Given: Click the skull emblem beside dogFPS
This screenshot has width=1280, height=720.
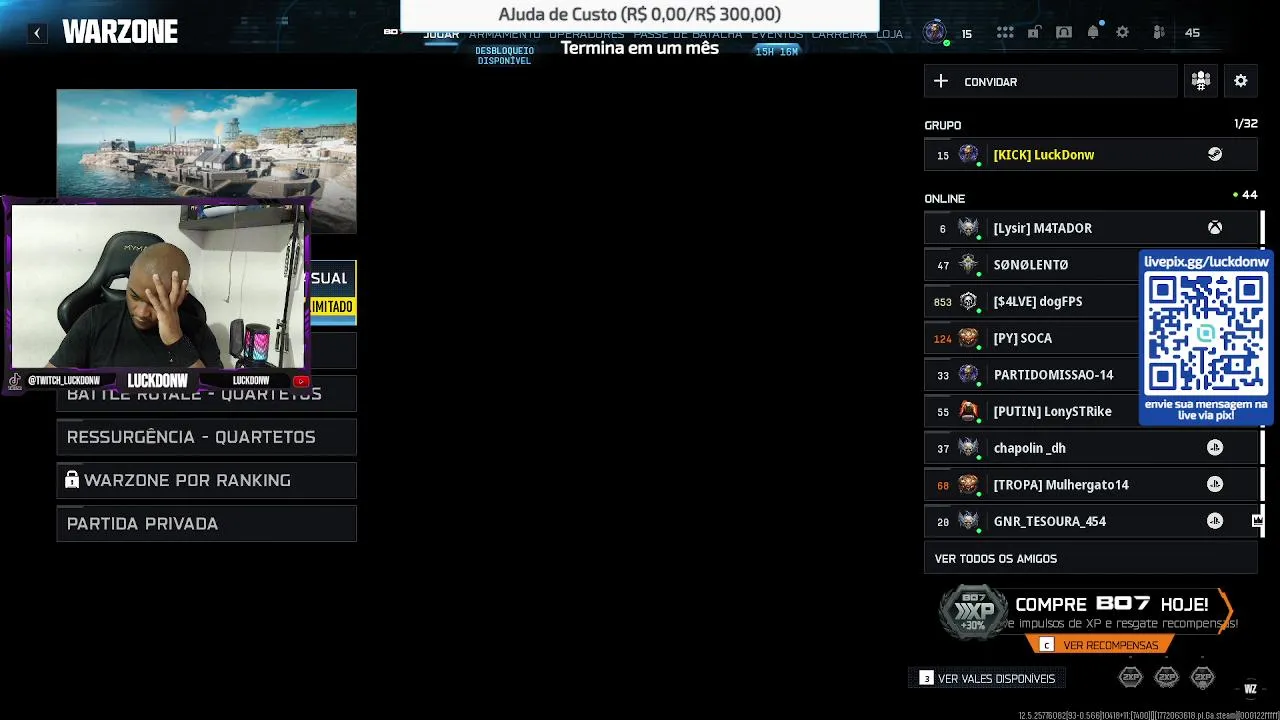Looking at the screenshot, I should [968, 301].
